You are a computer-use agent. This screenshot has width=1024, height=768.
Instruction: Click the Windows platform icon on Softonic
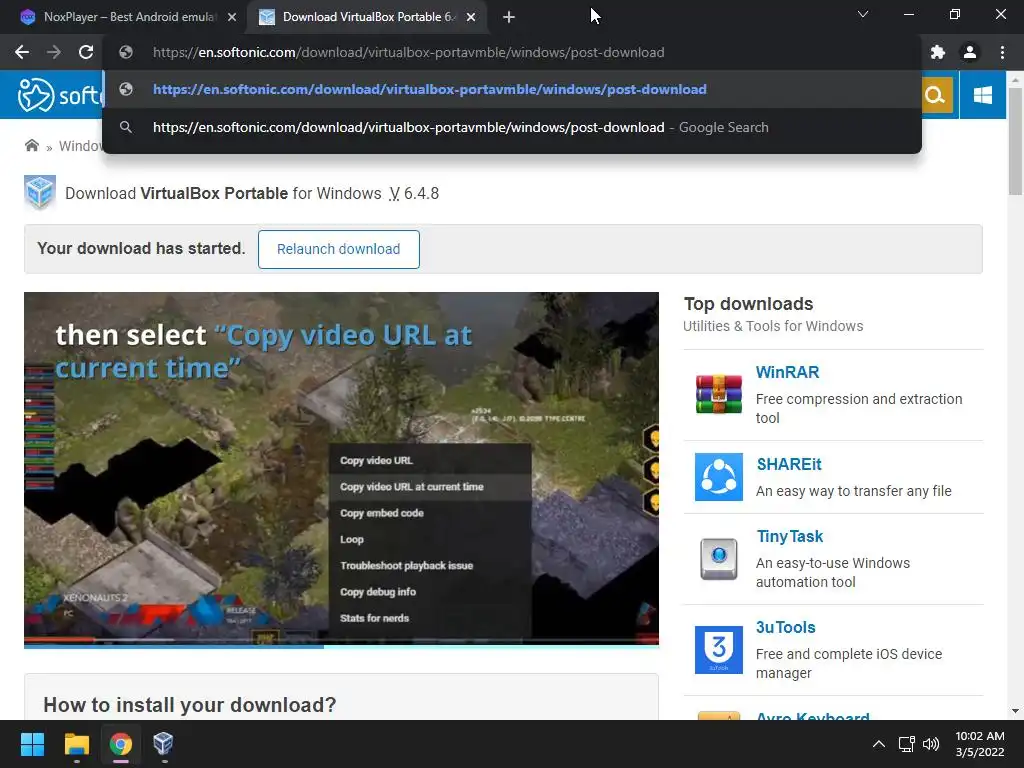tap(982, 95)
